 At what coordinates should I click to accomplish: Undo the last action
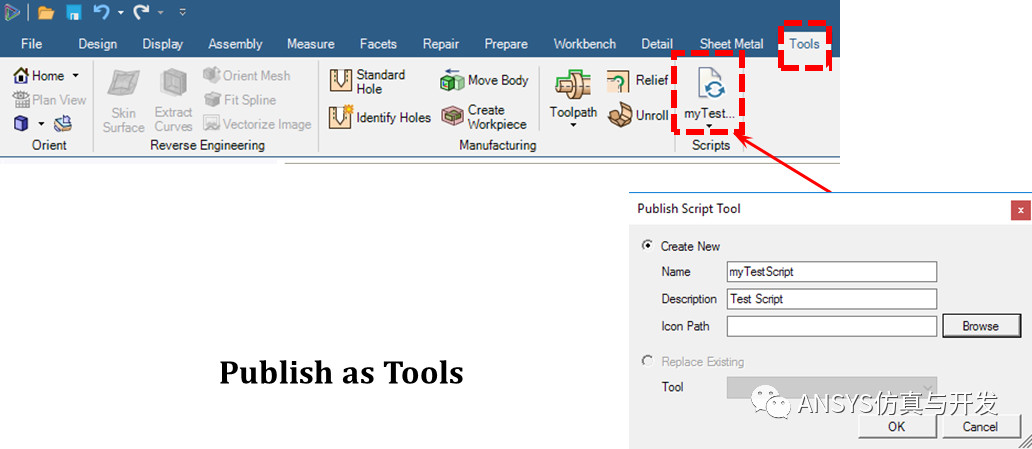(x=101, y=12)
